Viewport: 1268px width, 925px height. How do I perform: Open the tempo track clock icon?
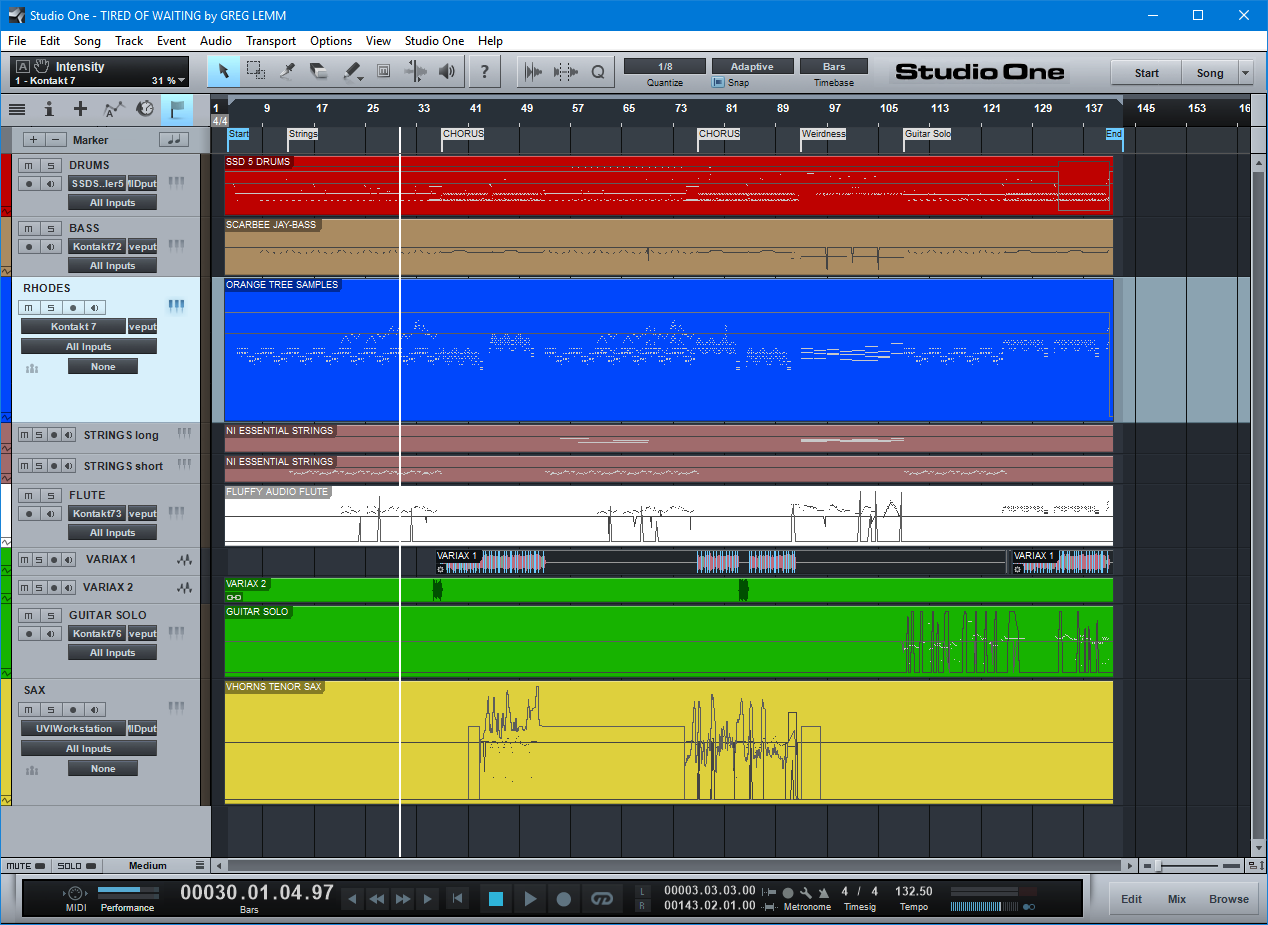145,109
